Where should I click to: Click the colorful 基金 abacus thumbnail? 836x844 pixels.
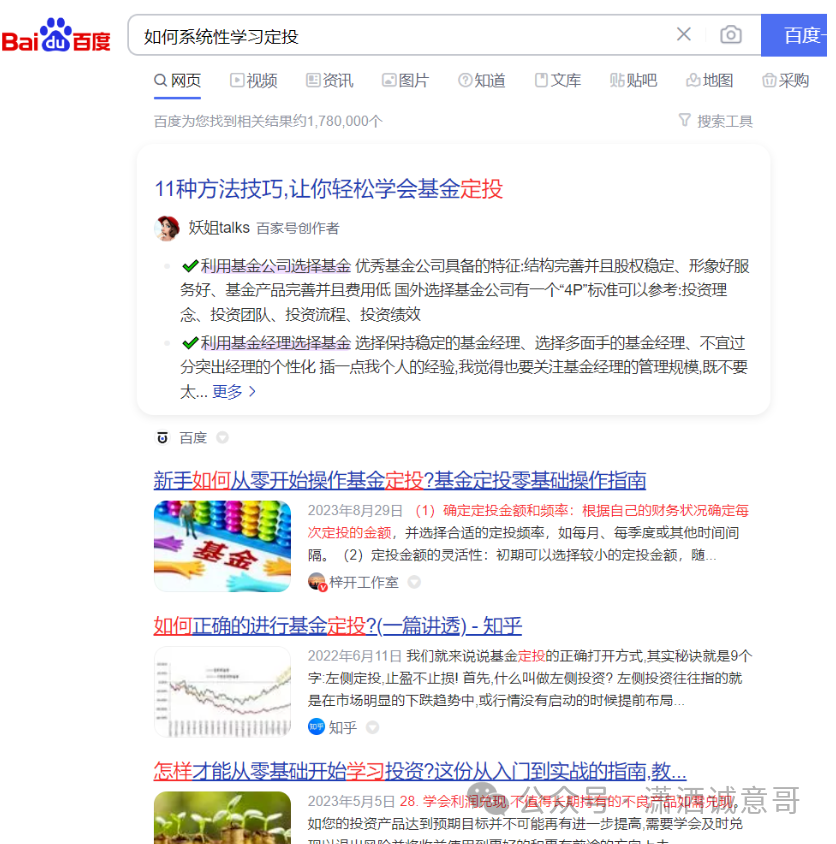[222, 546]
